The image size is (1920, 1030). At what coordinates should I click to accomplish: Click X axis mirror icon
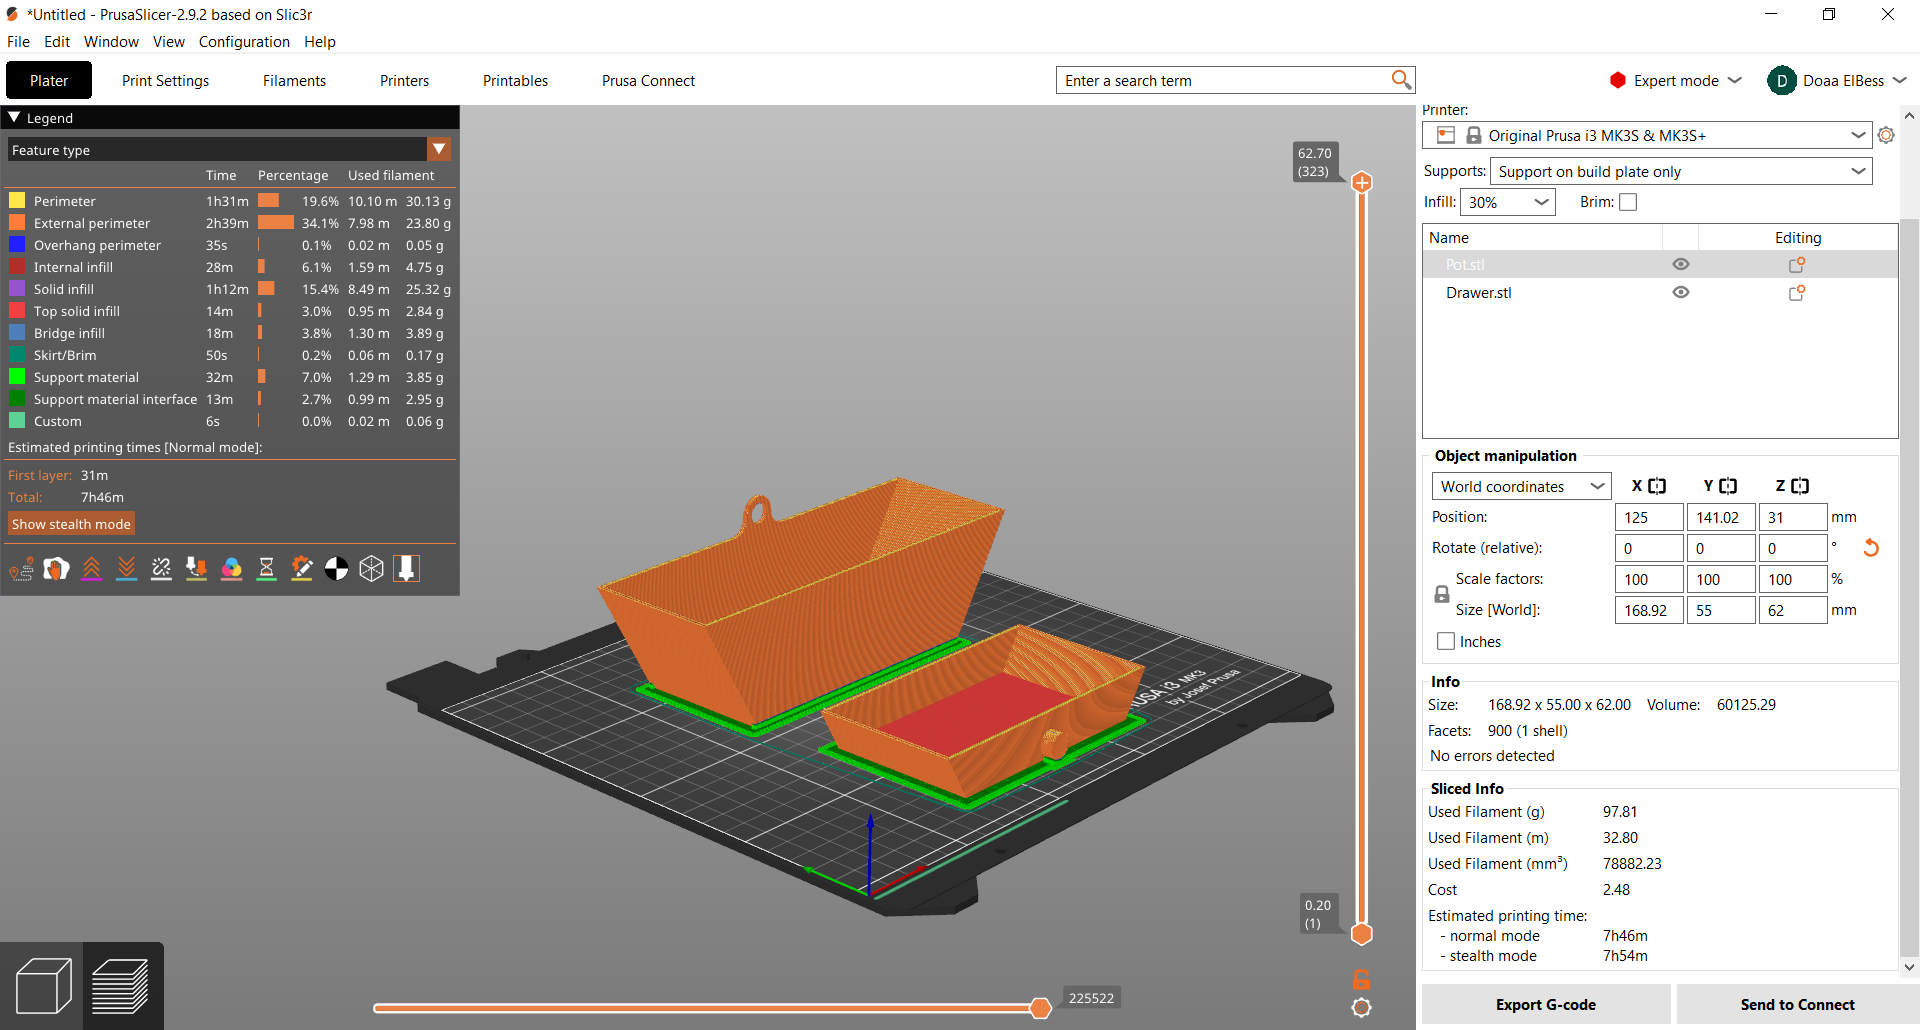coord(1657,486)
